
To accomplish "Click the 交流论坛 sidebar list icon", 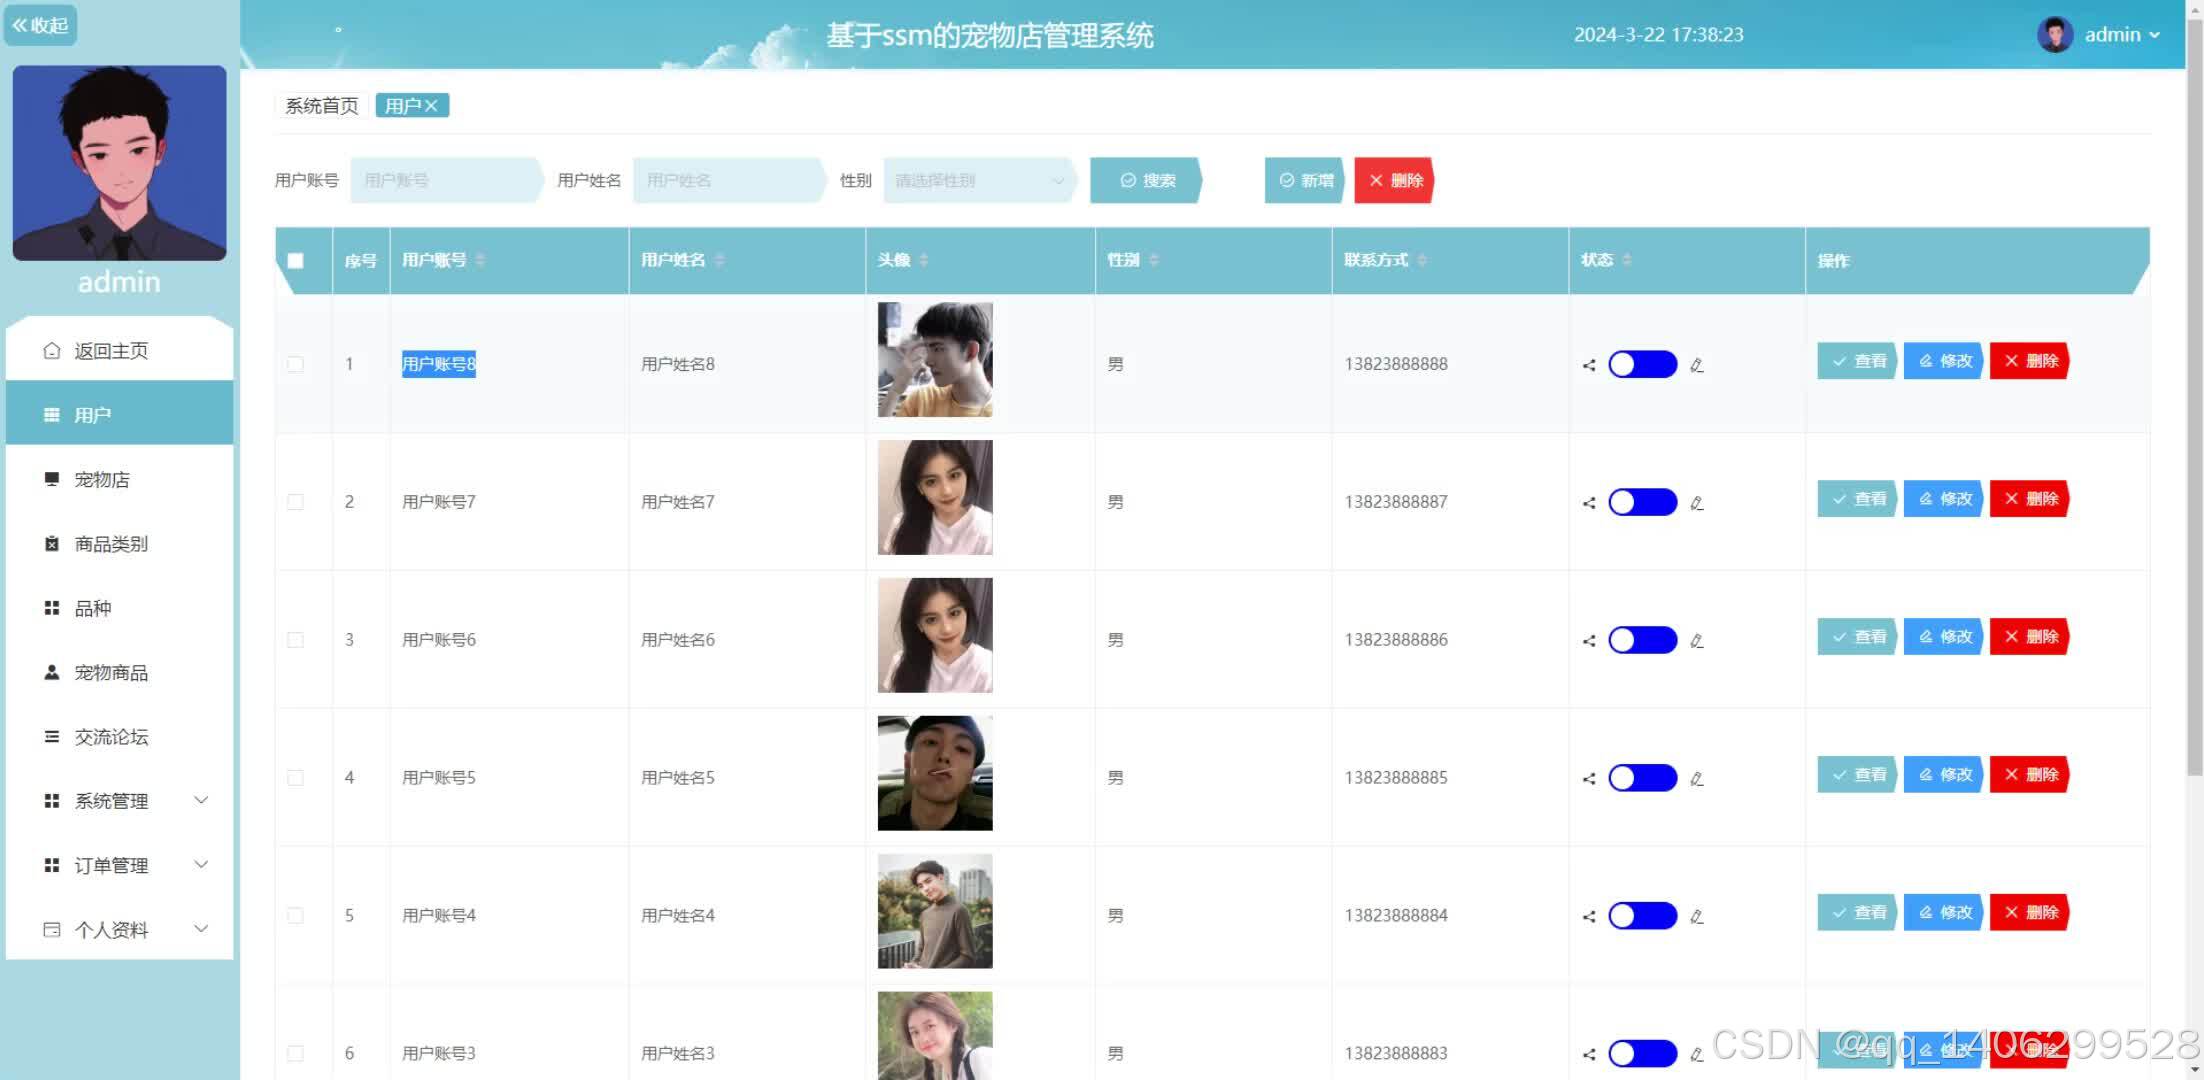I will [52, 737].
